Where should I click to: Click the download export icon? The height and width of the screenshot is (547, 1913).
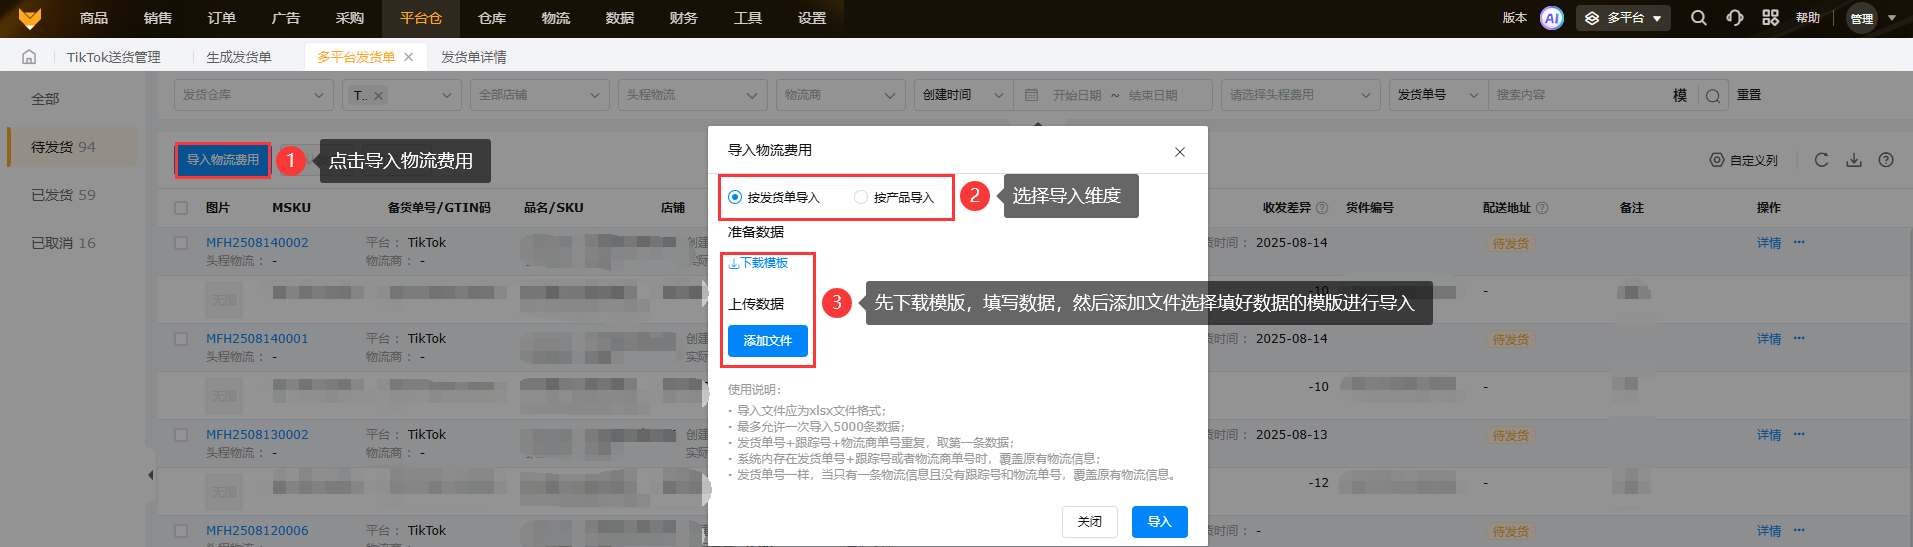pyautogui.click(x=1853, y=160)
